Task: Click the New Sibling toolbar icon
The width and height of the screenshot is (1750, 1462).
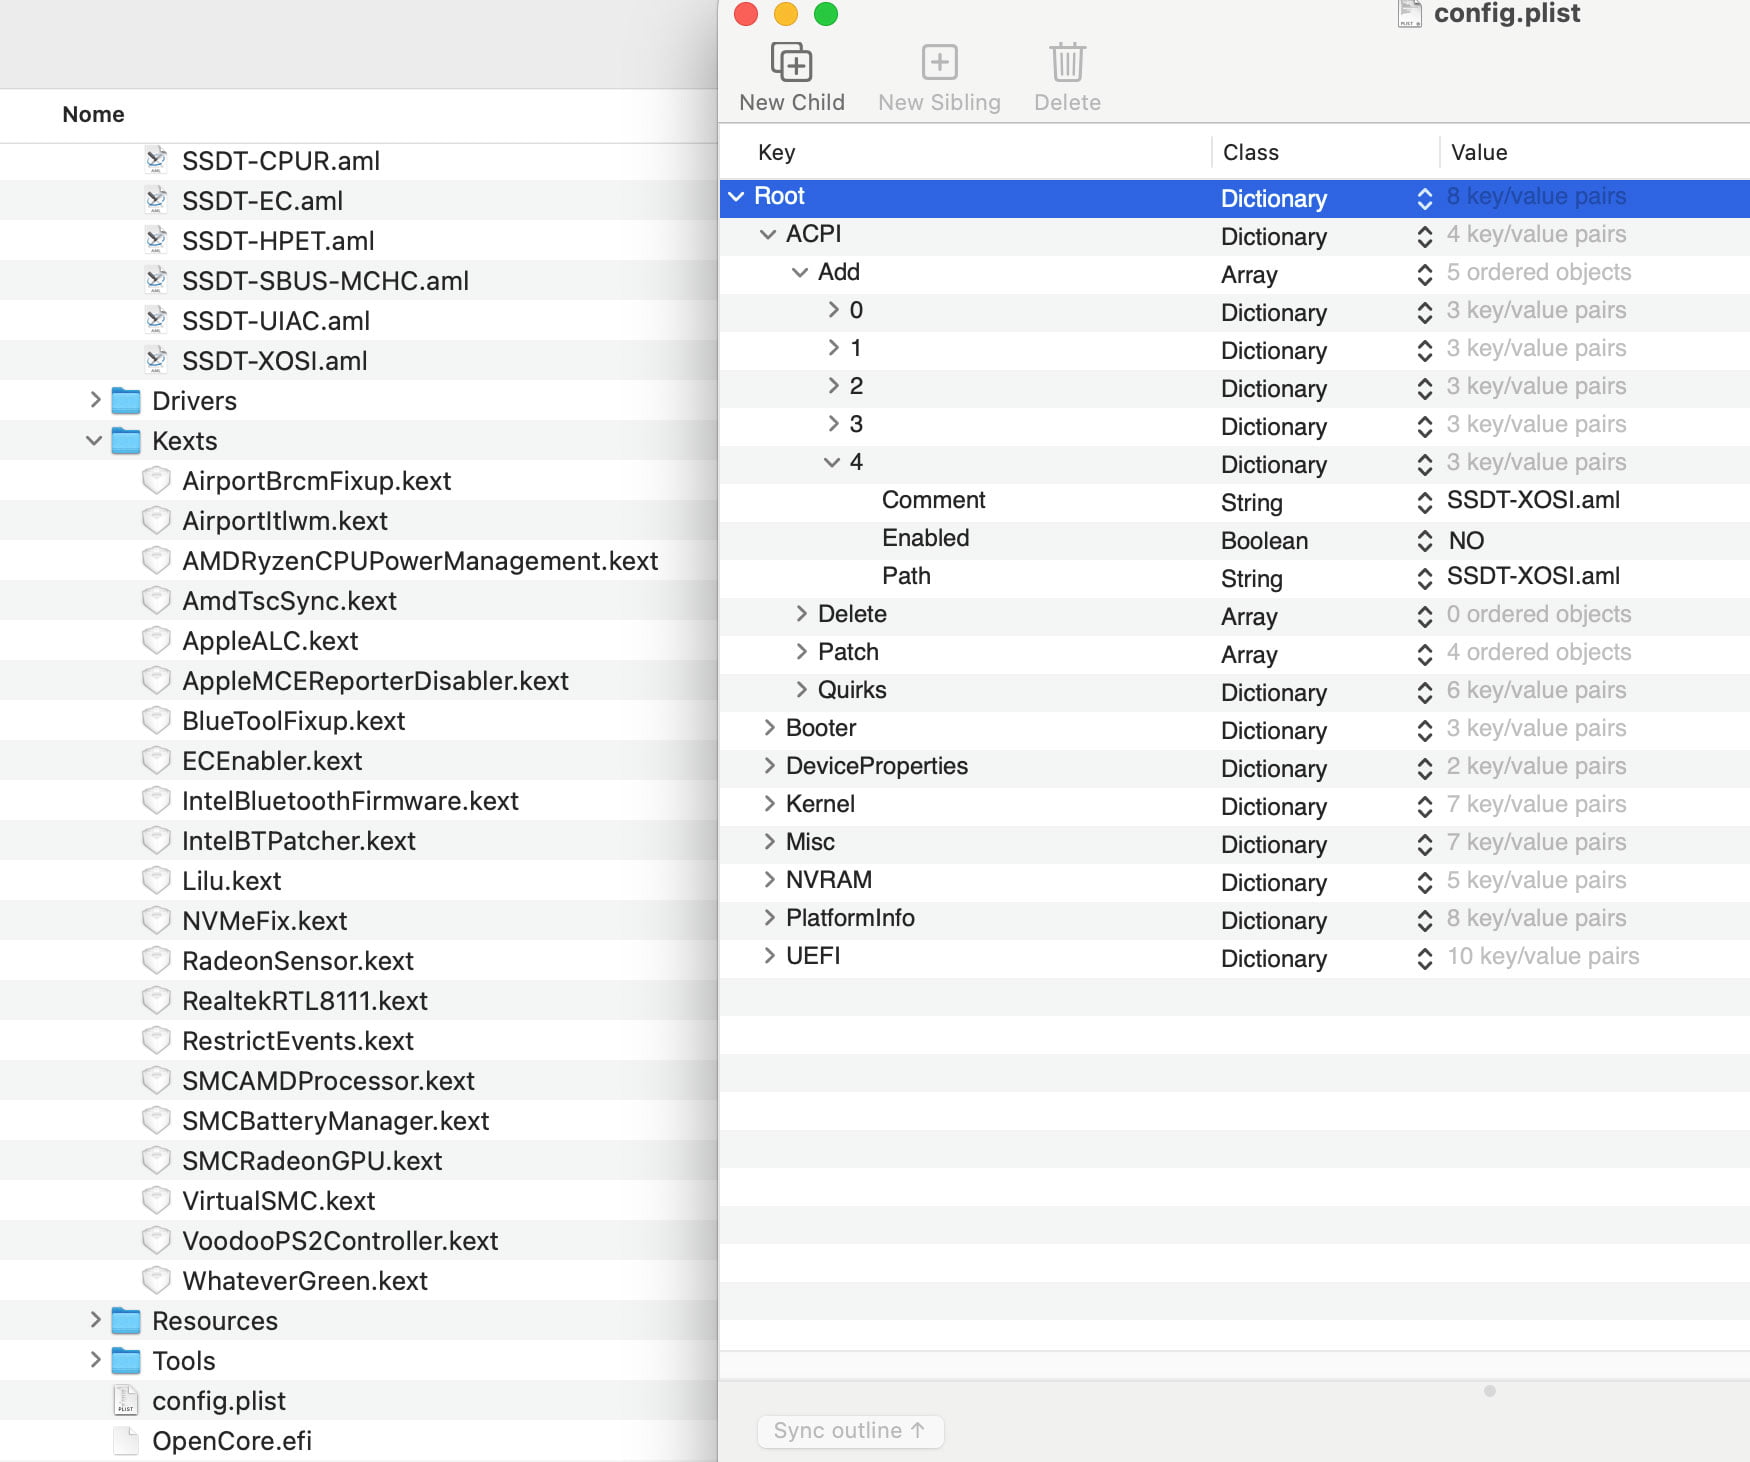Action: (939, 63)
